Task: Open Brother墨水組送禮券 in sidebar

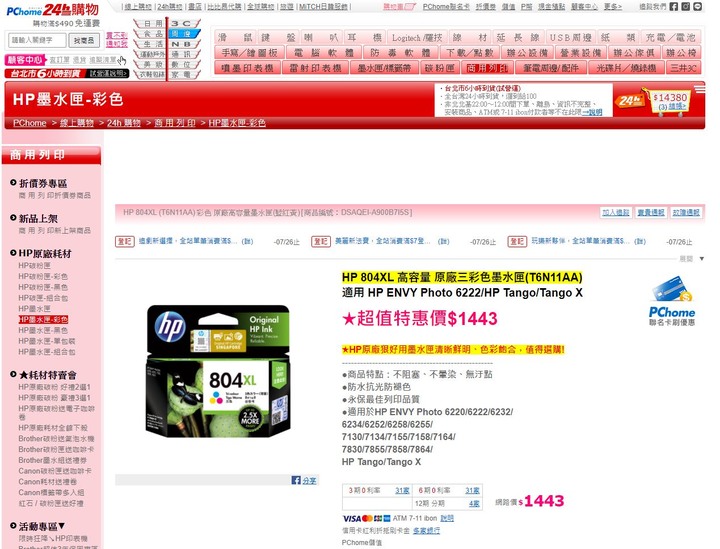Action: pos(52,460)
